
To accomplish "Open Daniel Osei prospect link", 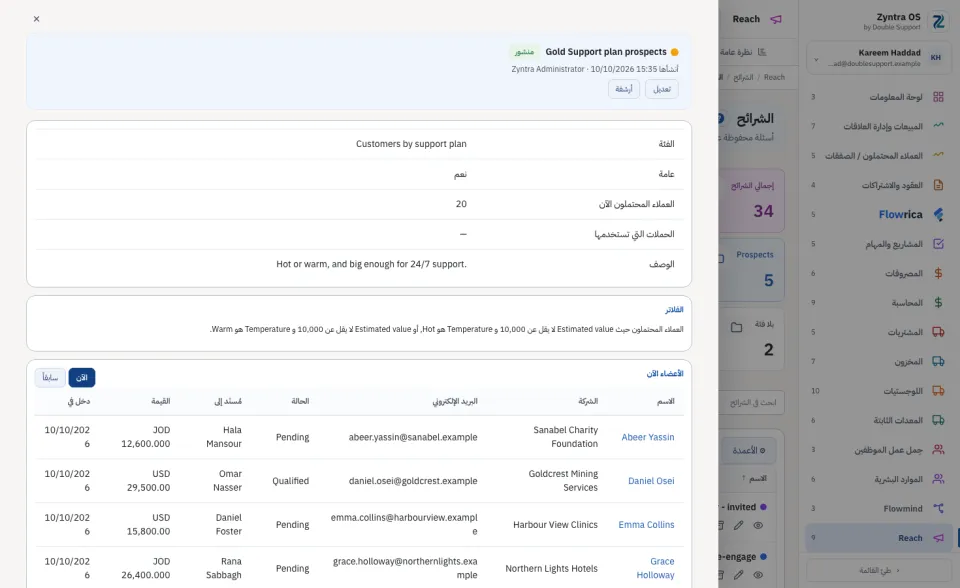I will click(x=651, y=481).
